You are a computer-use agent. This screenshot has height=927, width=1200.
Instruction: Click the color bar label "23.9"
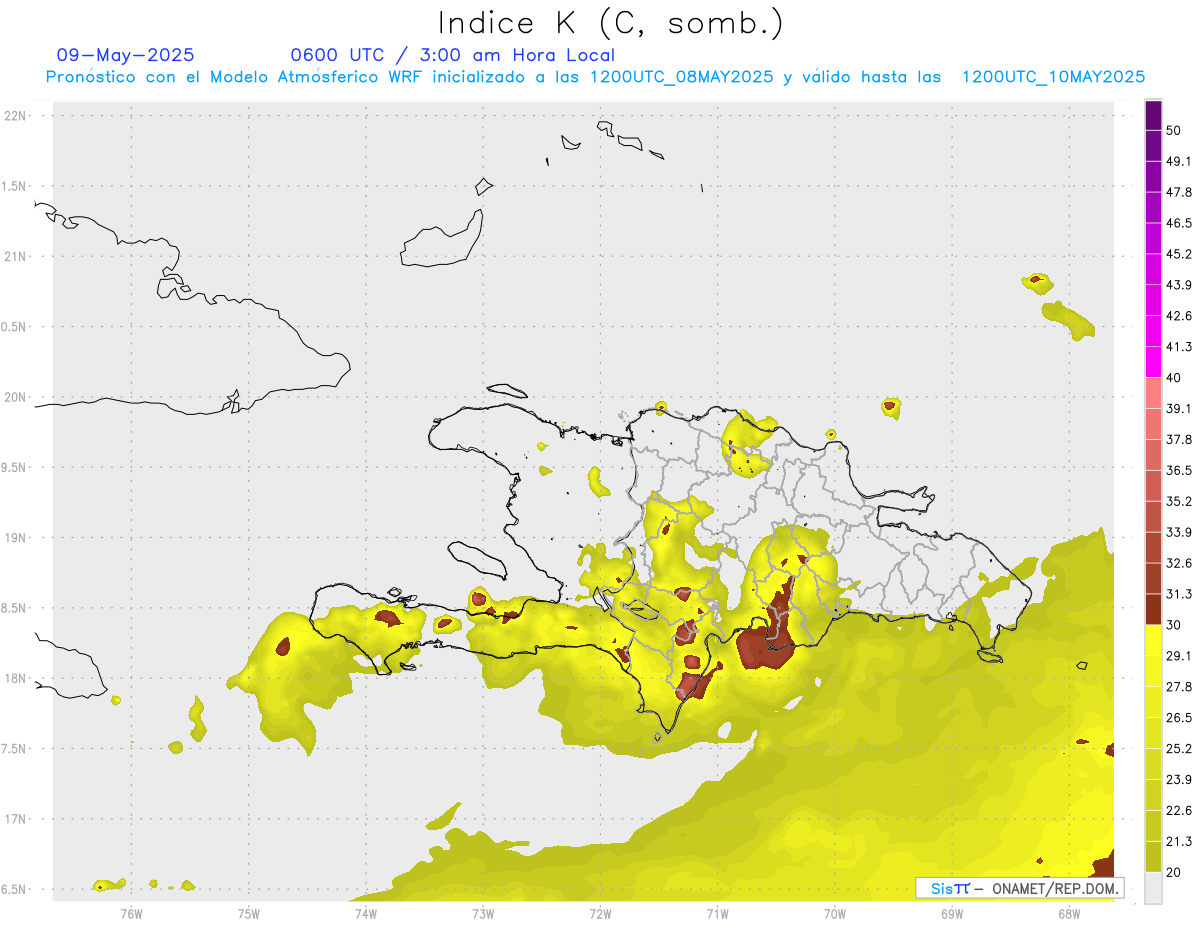1179,780
